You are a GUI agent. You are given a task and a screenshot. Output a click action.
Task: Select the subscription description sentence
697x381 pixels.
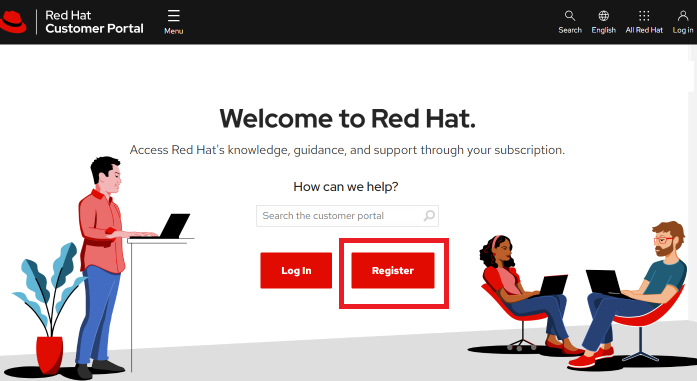click(347, 150)
